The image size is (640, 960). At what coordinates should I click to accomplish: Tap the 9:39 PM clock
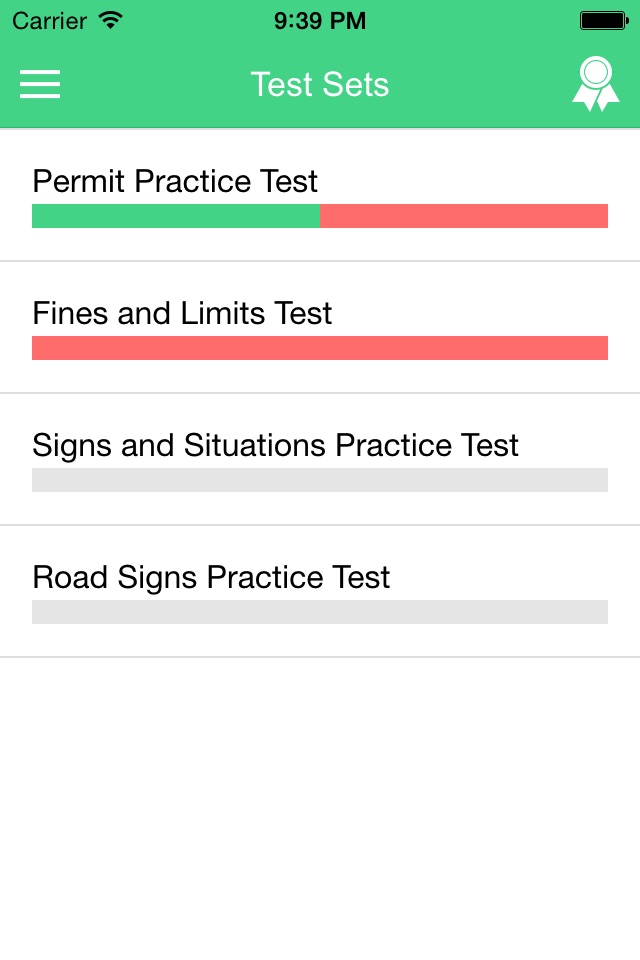[x=320, y=20]
